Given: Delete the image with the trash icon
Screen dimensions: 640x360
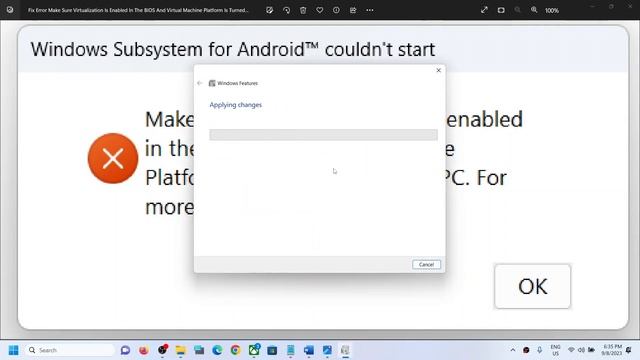Looking at the screenshot, I should pyautogui.click(x=303, y=10).
